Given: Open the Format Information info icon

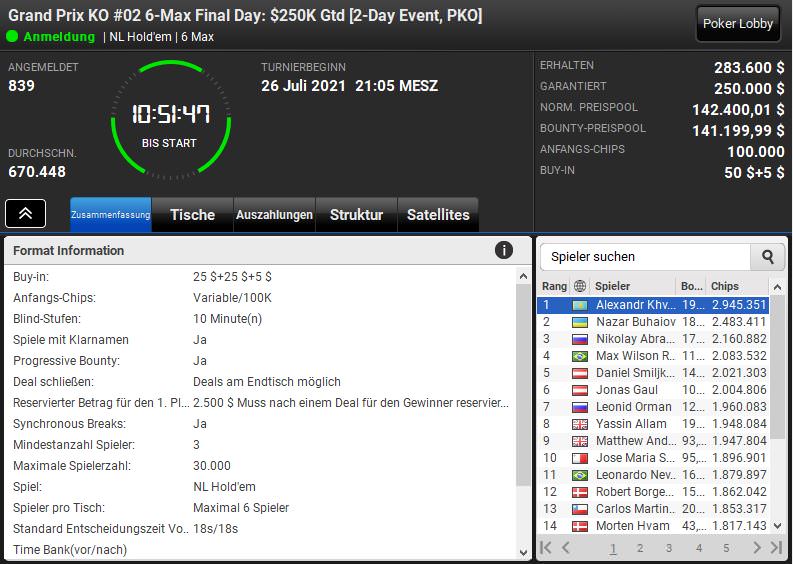Looking at the screenshot, I should (503, 250).
